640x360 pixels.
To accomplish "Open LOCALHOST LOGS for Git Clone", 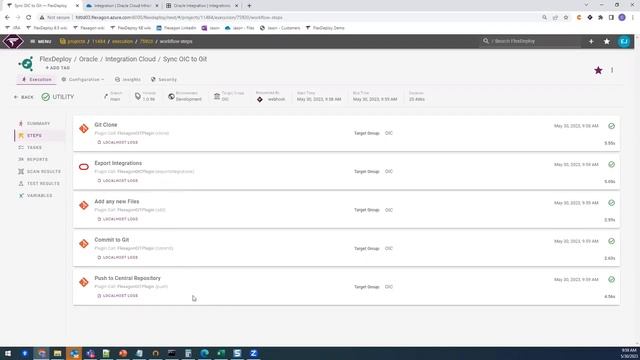I will click(118, 142).
